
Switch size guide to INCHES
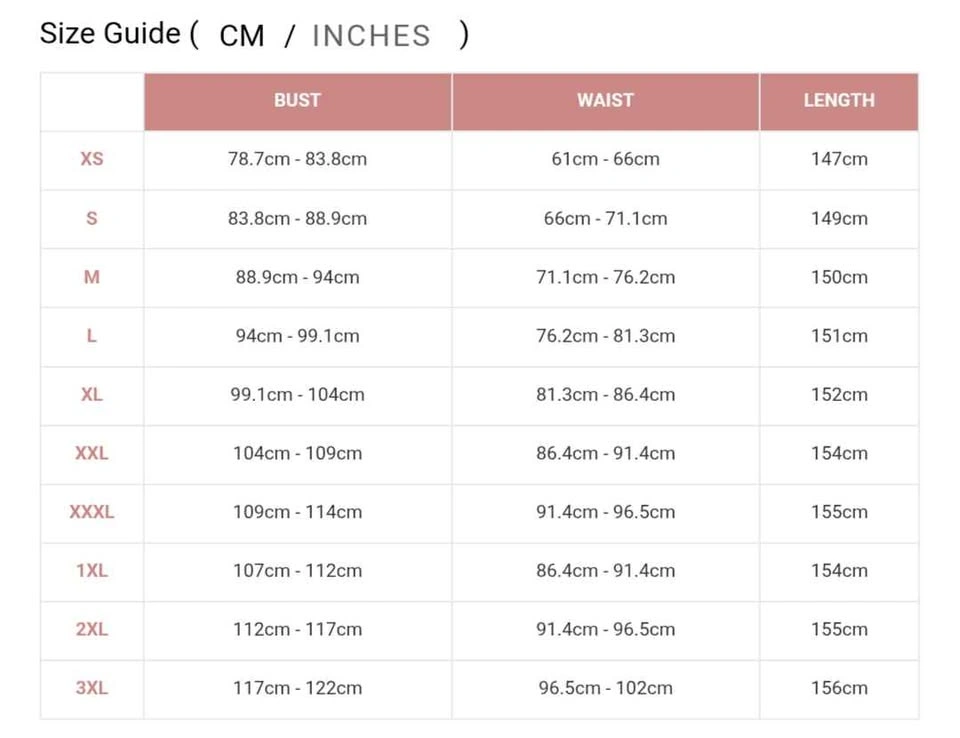coord(371,36)
